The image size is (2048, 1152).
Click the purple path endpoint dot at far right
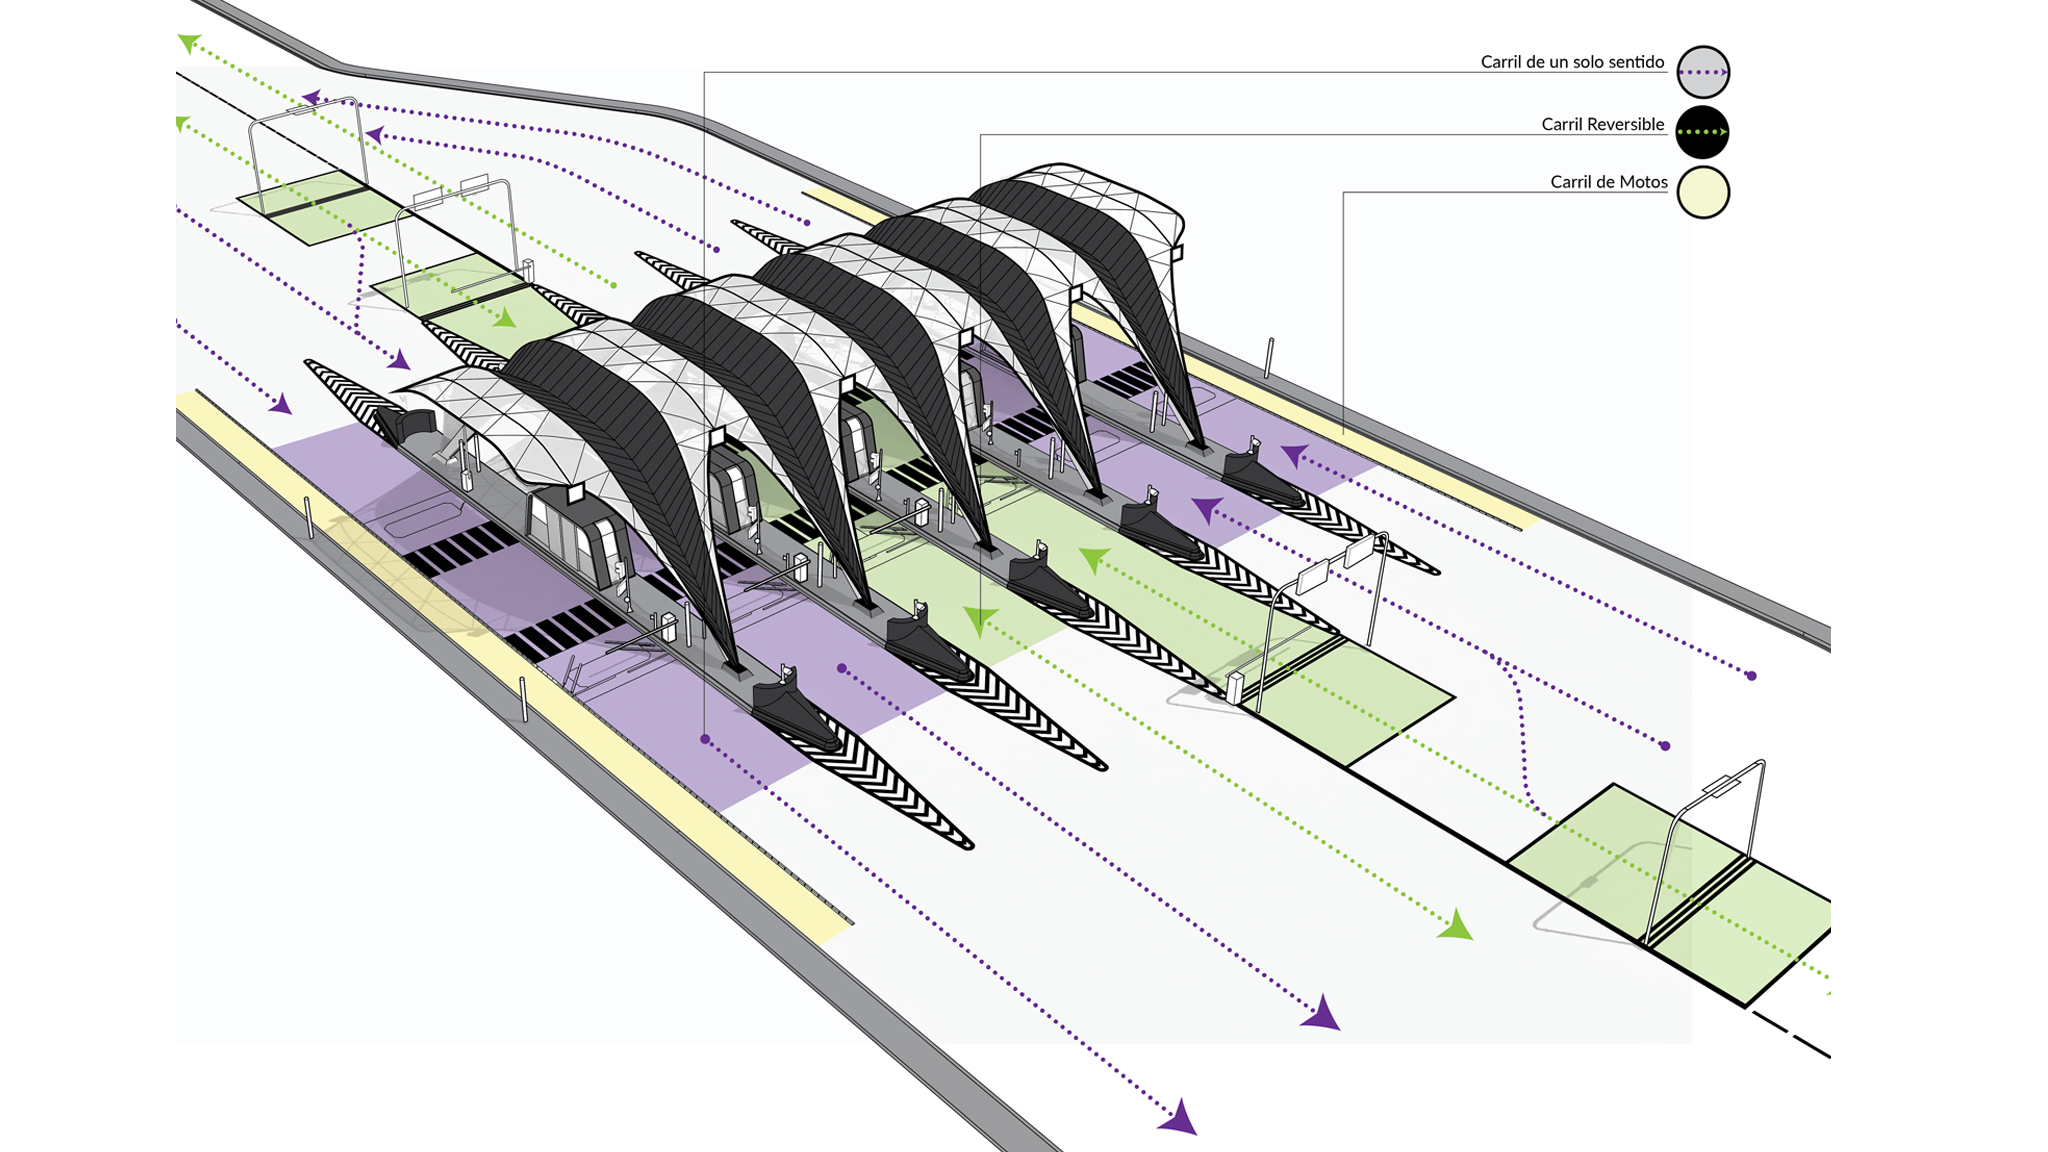tap(1751, 676)
